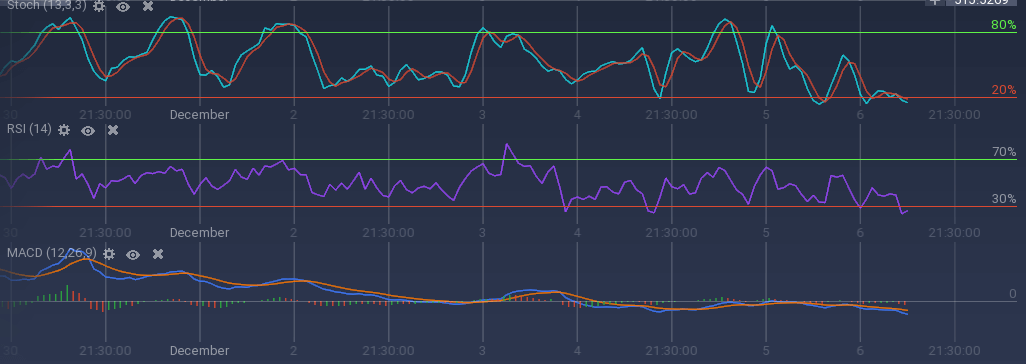Open MACD (12,26,9) settings gear
Image resolution: width=1026 pixels, height=364 pixels.
109,253
